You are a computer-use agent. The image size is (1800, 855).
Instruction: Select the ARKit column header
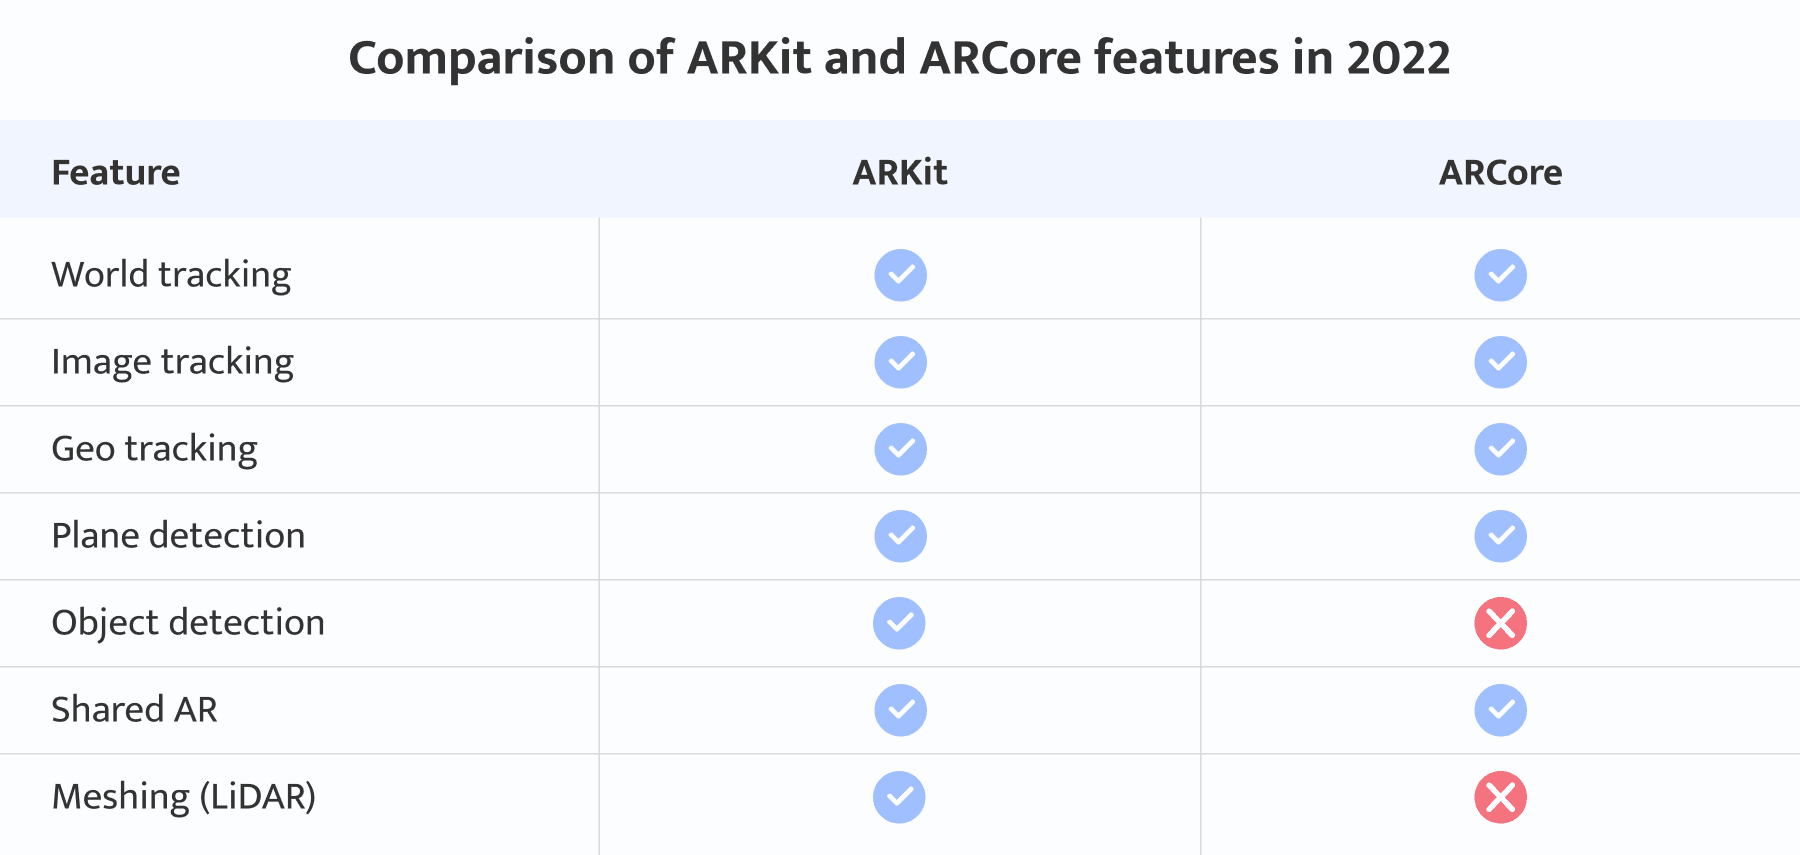click(900, 173)
